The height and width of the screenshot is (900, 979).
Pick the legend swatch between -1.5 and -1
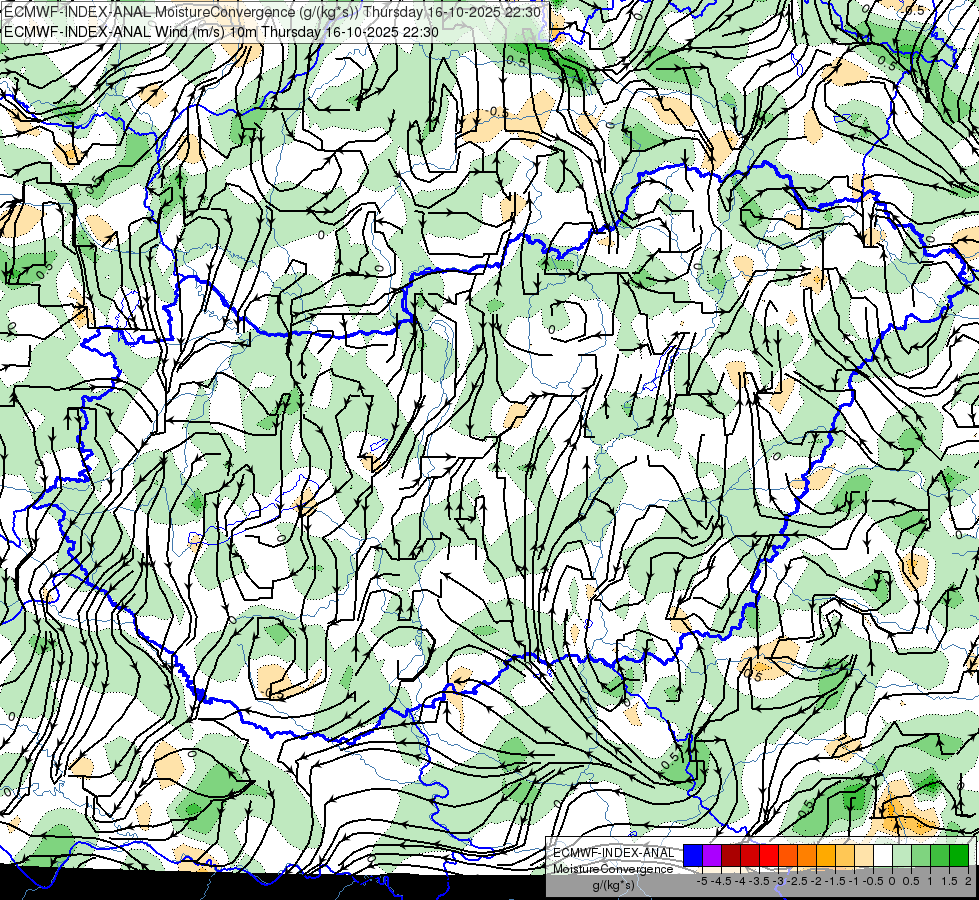click(845, 855)
